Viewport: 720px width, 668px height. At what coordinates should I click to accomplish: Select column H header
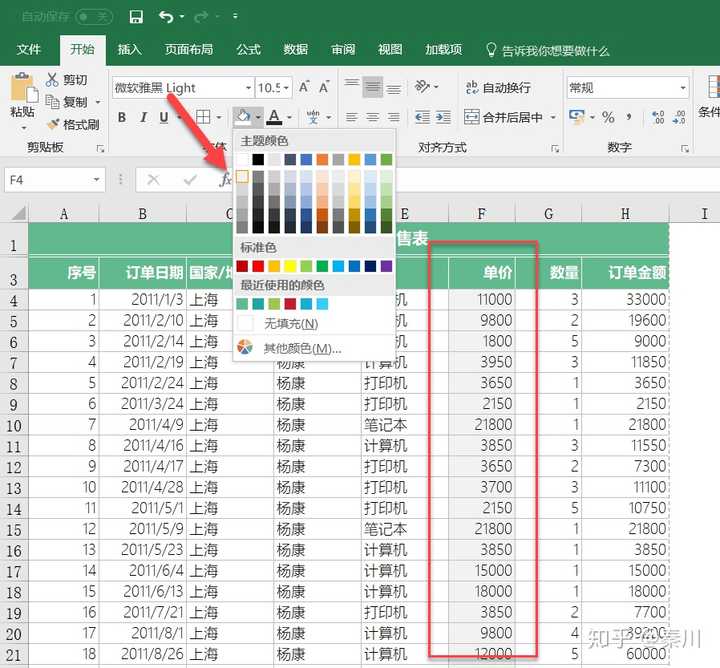tap(625, 214)
